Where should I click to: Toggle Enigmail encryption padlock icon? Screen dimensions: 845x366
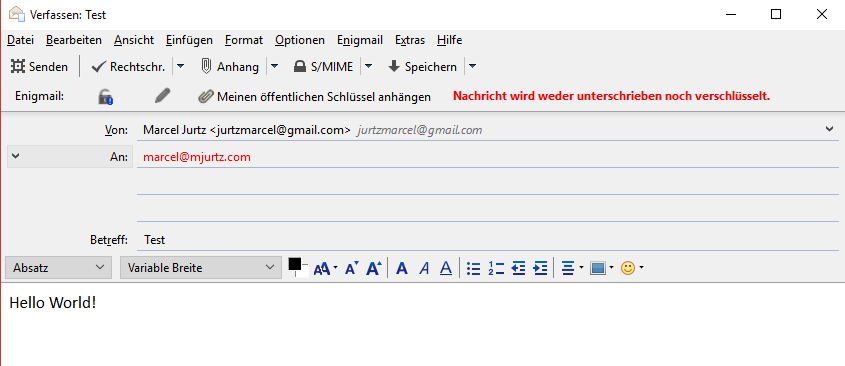[x=105, y=96]
